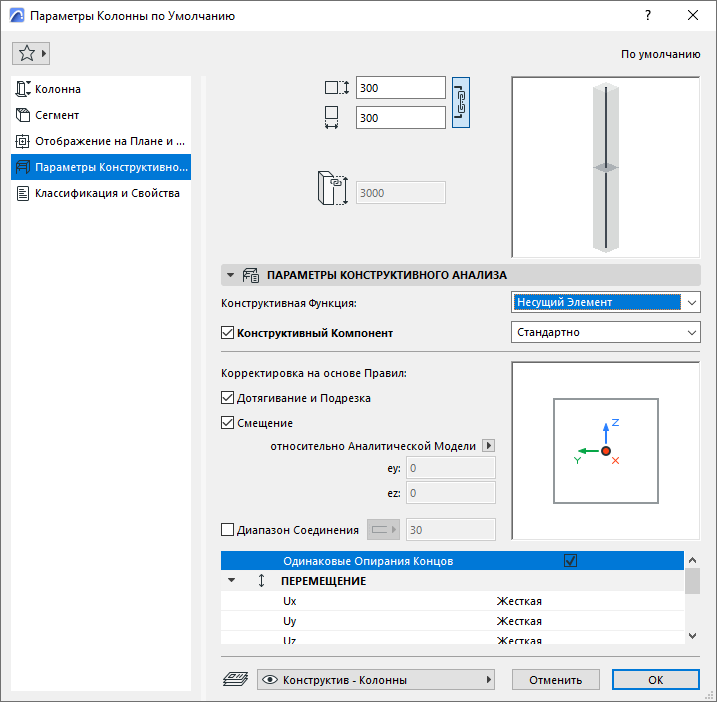This screenshot has height=702, width=717.
Task: Close the dialog window
Action: click(693, 16)
